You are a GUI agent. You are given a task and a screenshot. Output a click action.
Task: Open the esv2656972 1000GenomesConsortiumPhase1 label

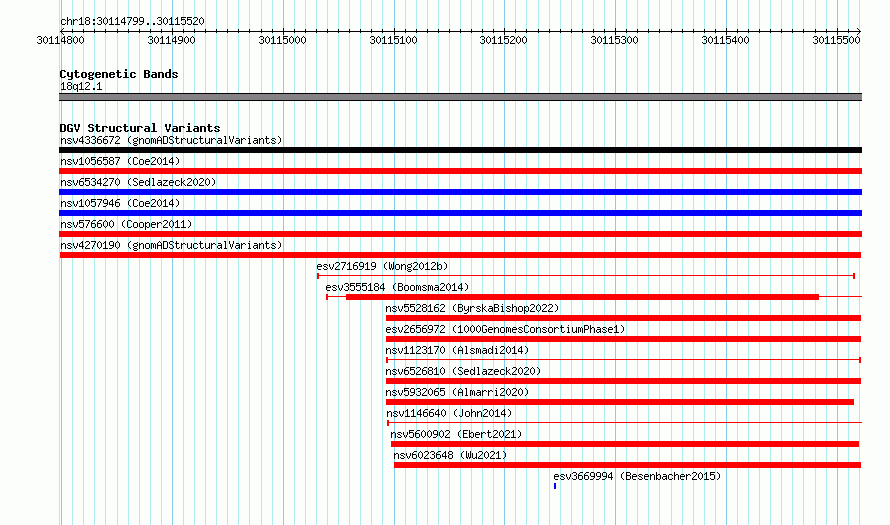click(505, 329)
